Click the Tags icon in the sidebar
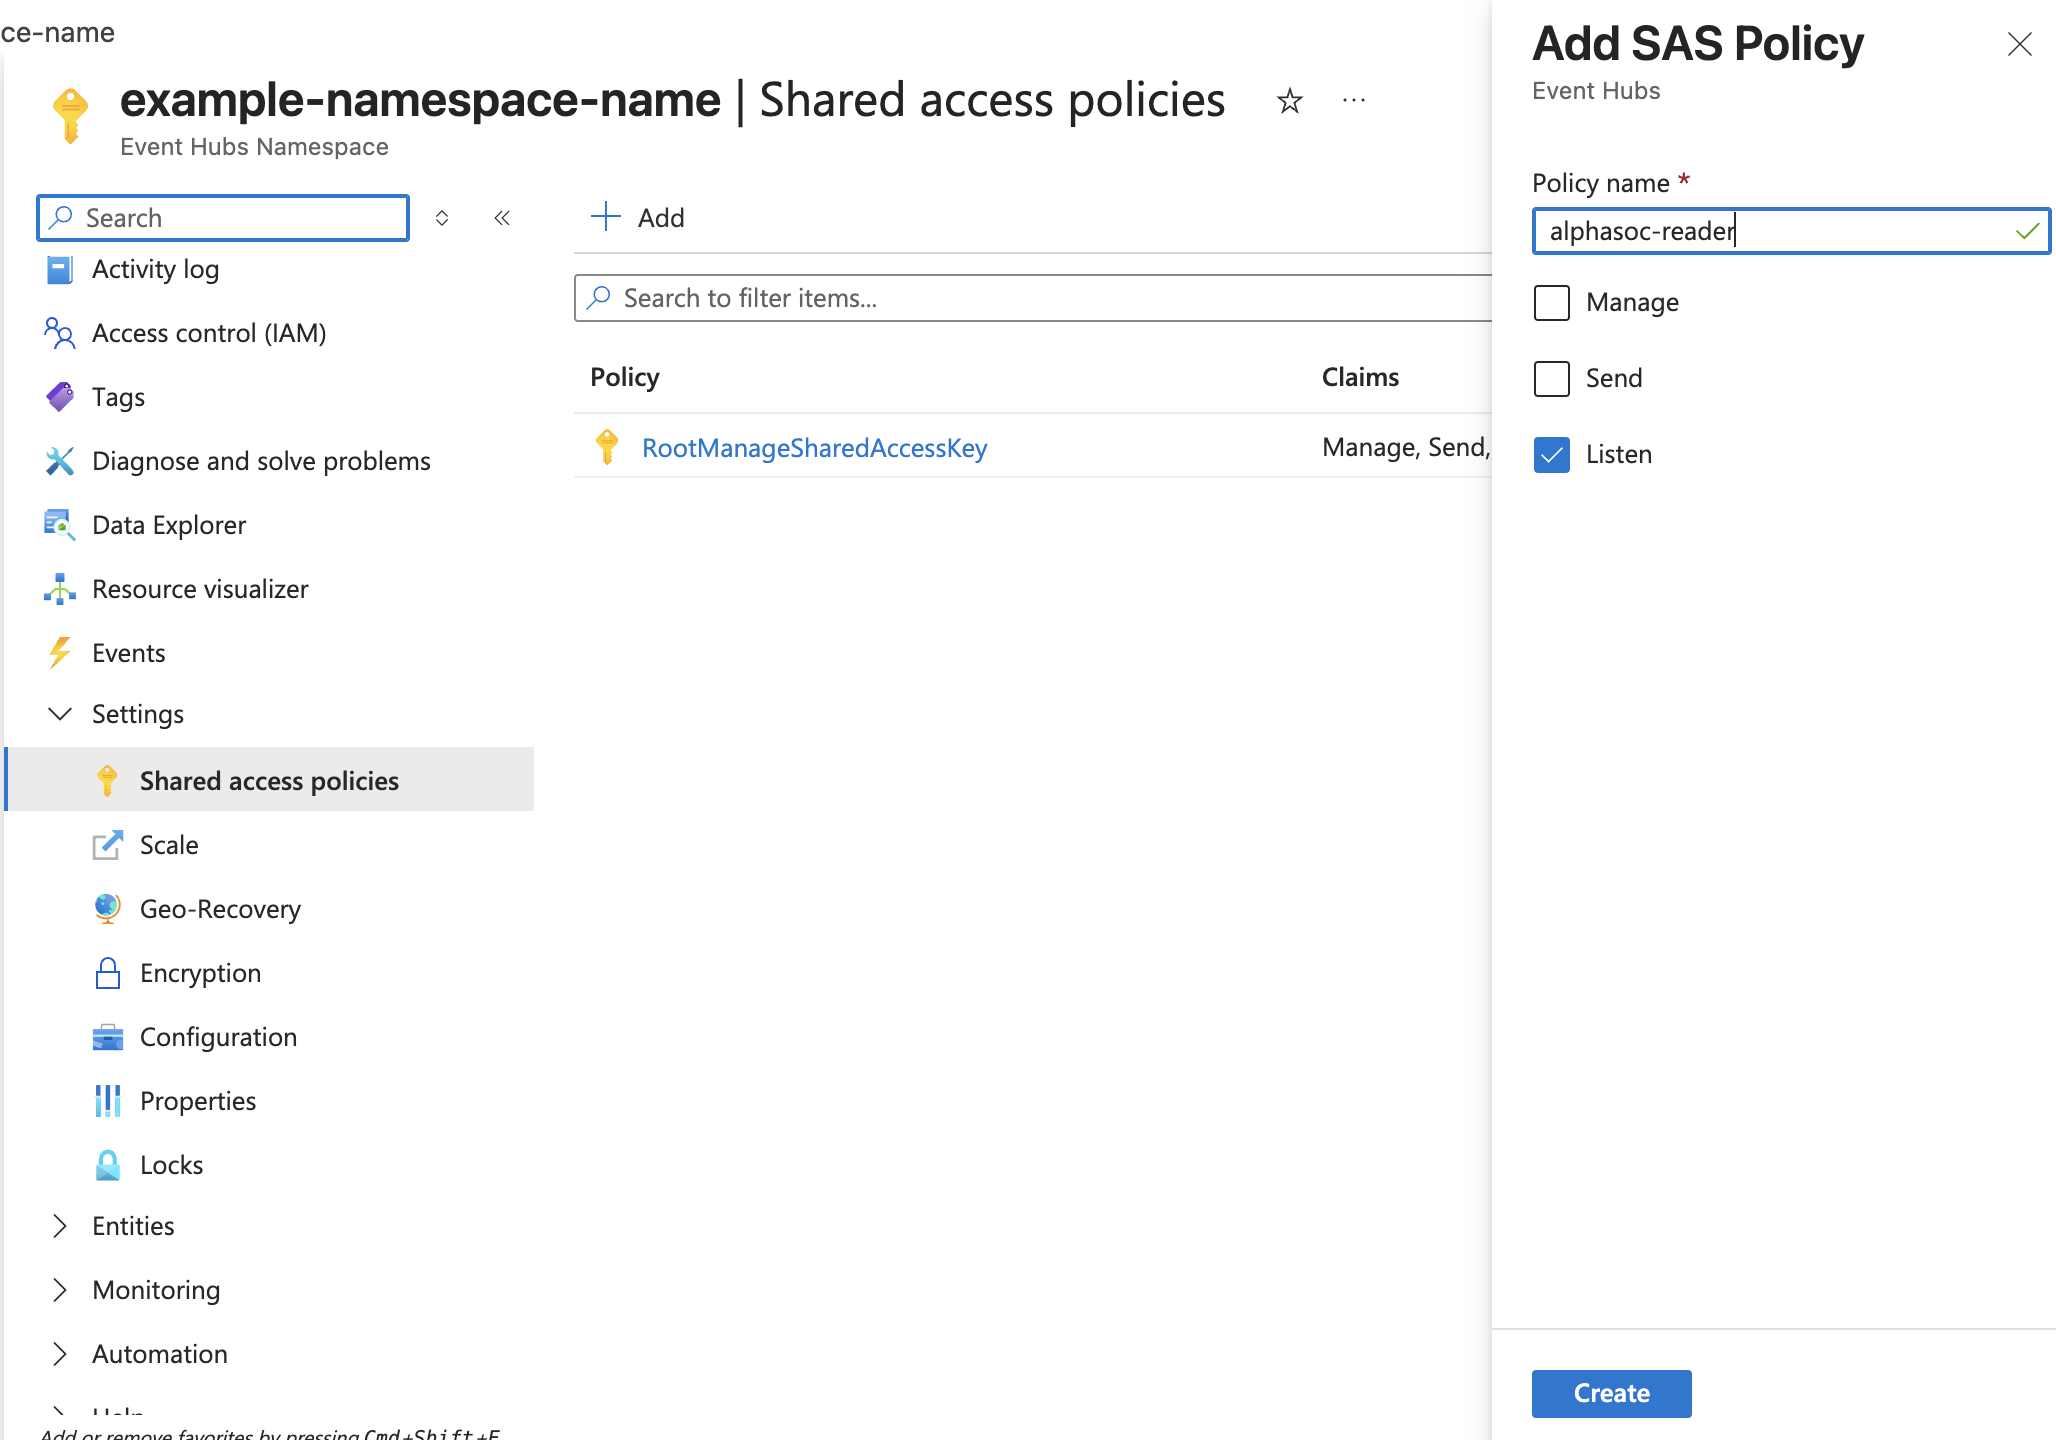The image size is (2056, 1440). pos(59,397)
